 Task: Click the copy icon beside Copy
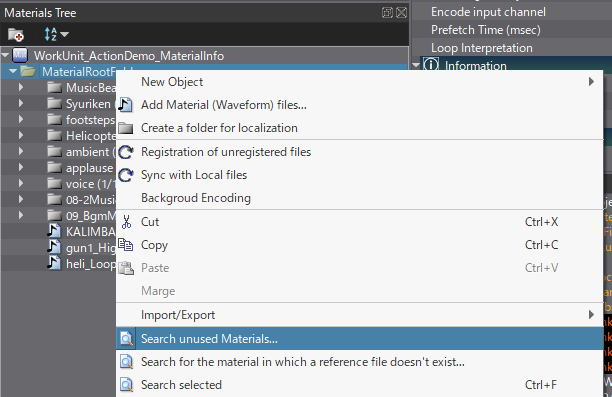(126, 245)
